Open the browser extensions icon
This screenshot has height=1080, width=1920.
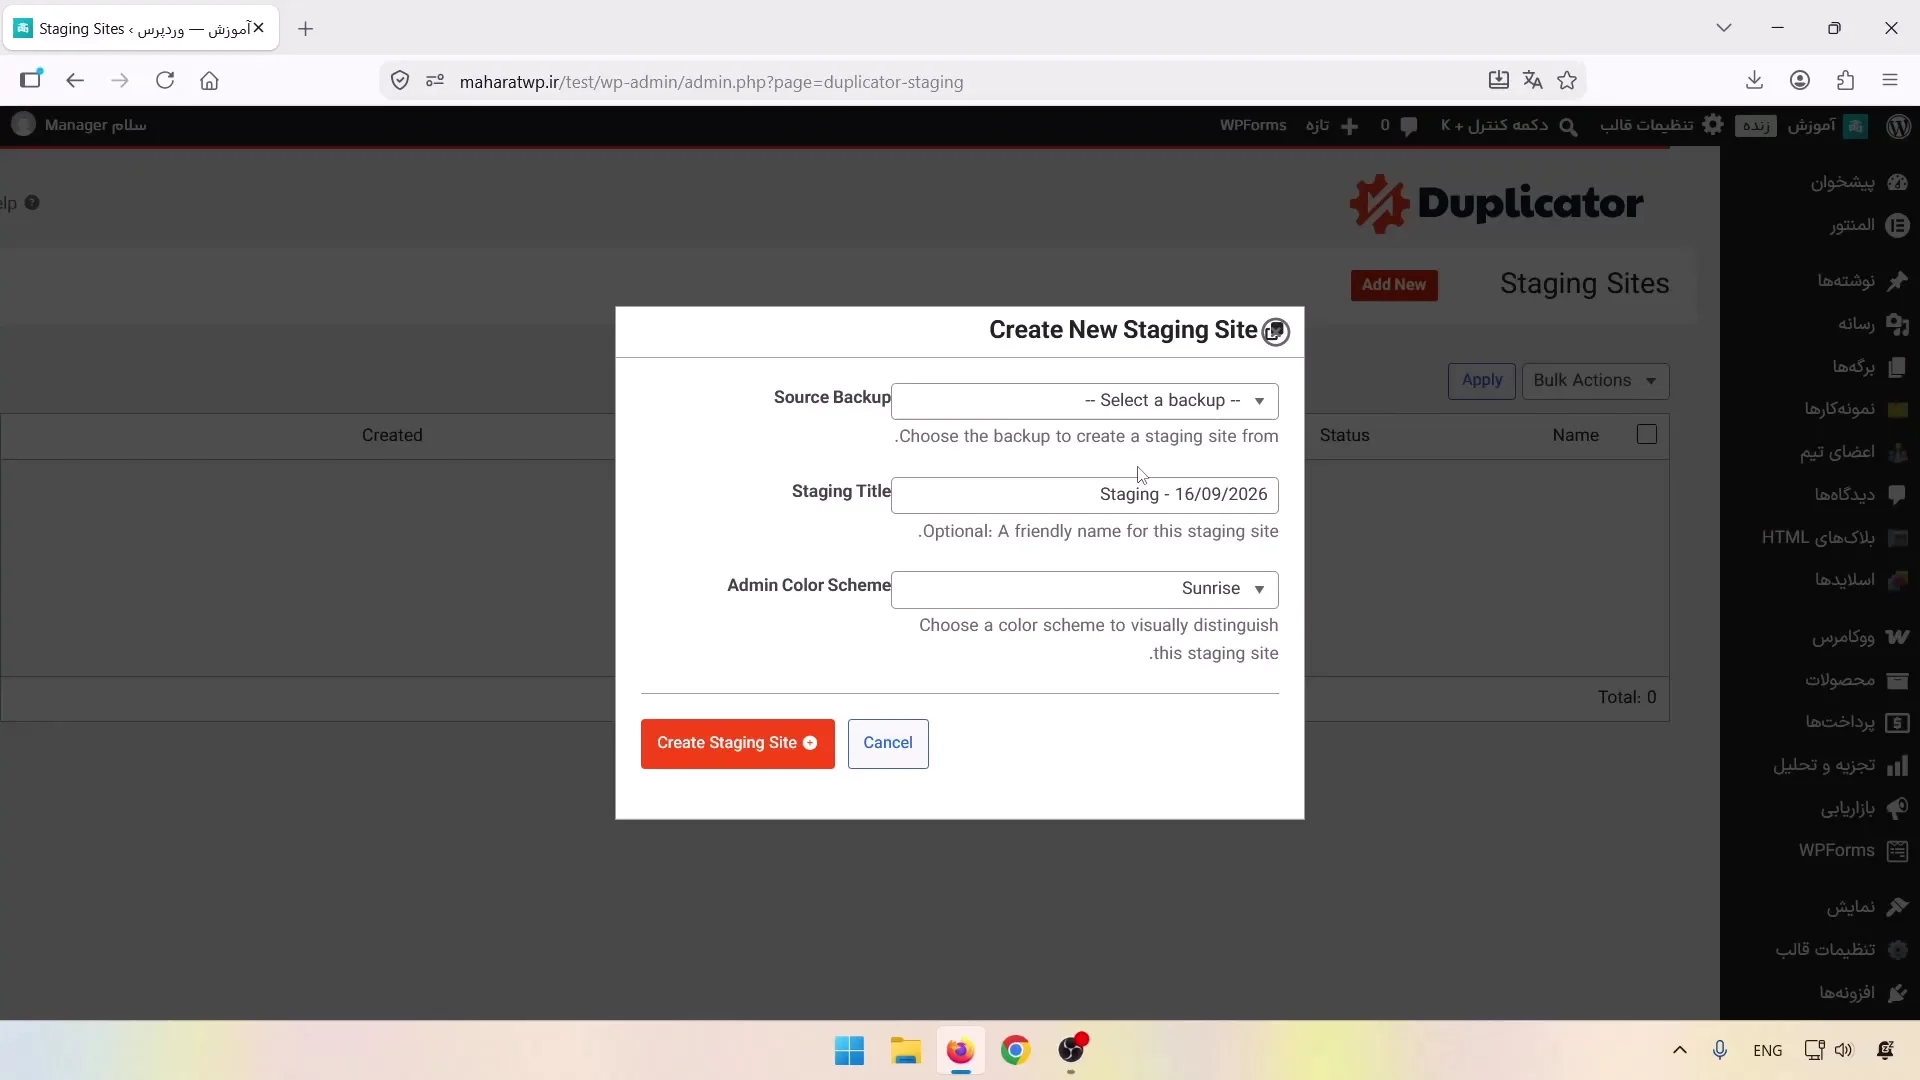tap(1846, 81)
